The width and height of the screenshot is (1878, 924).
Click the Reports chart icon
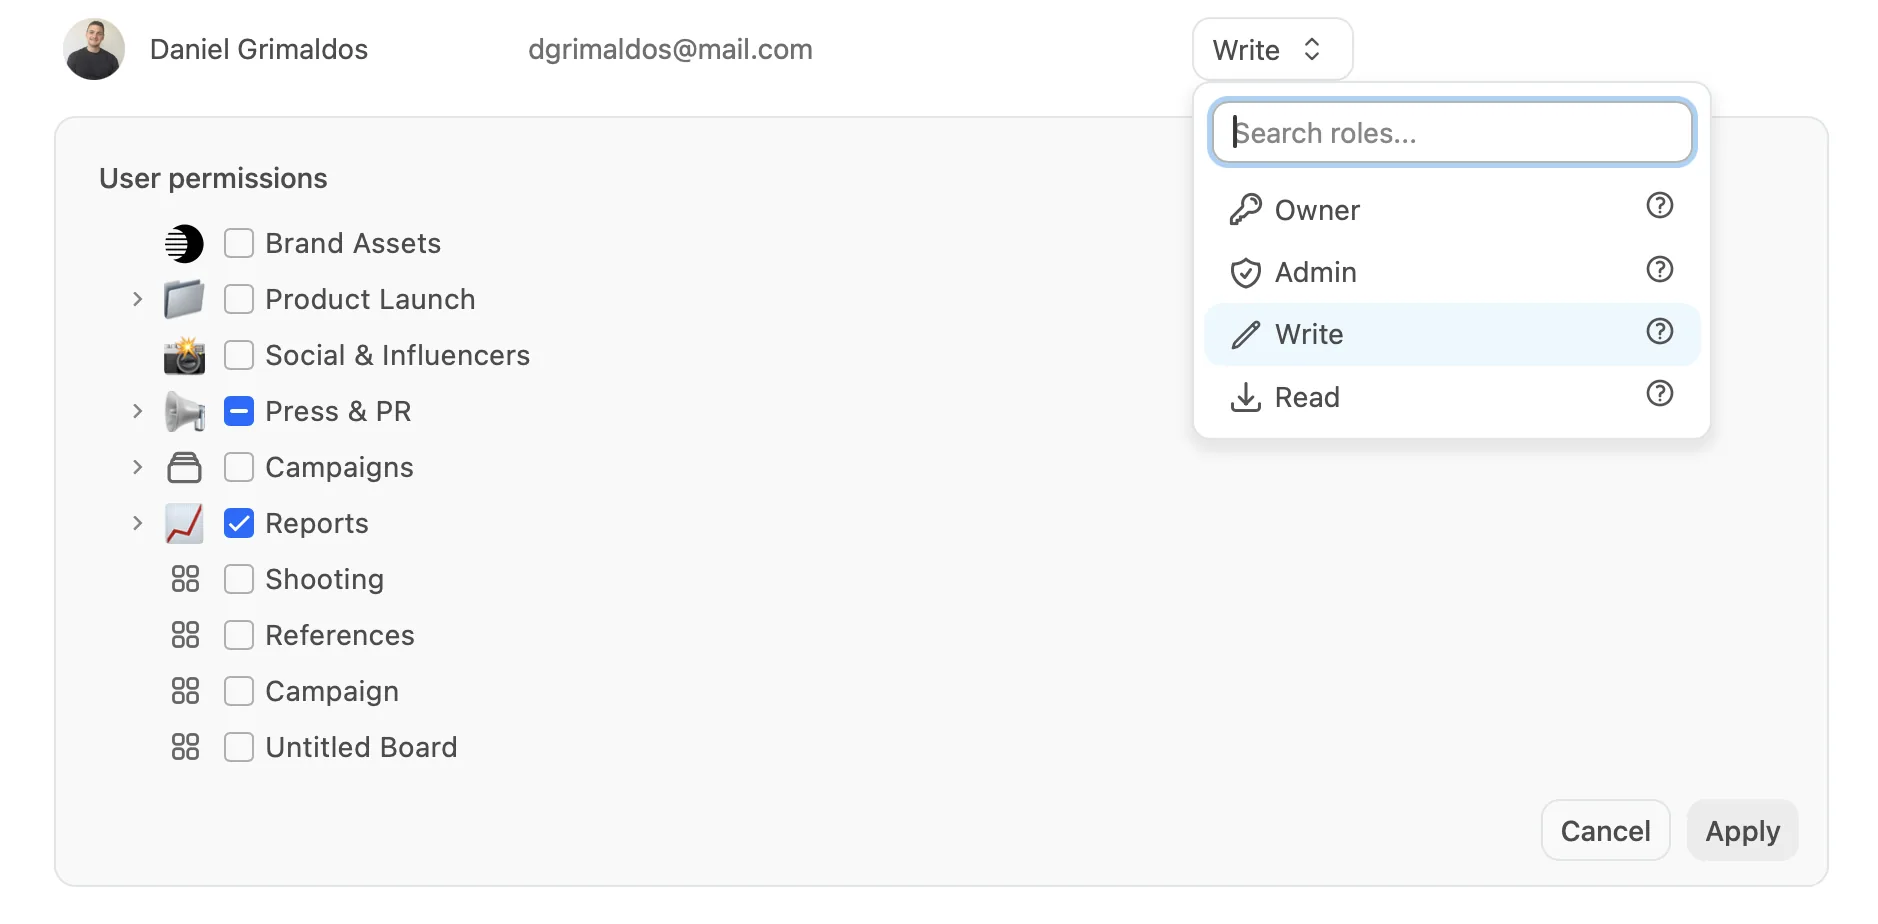[x=184, y=523]
